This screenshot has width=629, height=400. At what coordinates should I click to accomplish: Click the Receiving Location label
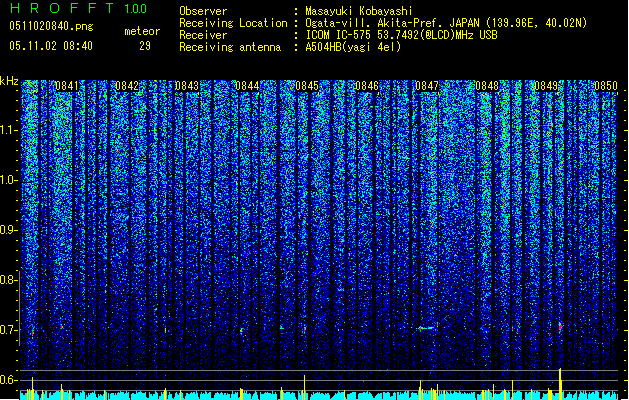pyautogui.click(x=233, y=23)
